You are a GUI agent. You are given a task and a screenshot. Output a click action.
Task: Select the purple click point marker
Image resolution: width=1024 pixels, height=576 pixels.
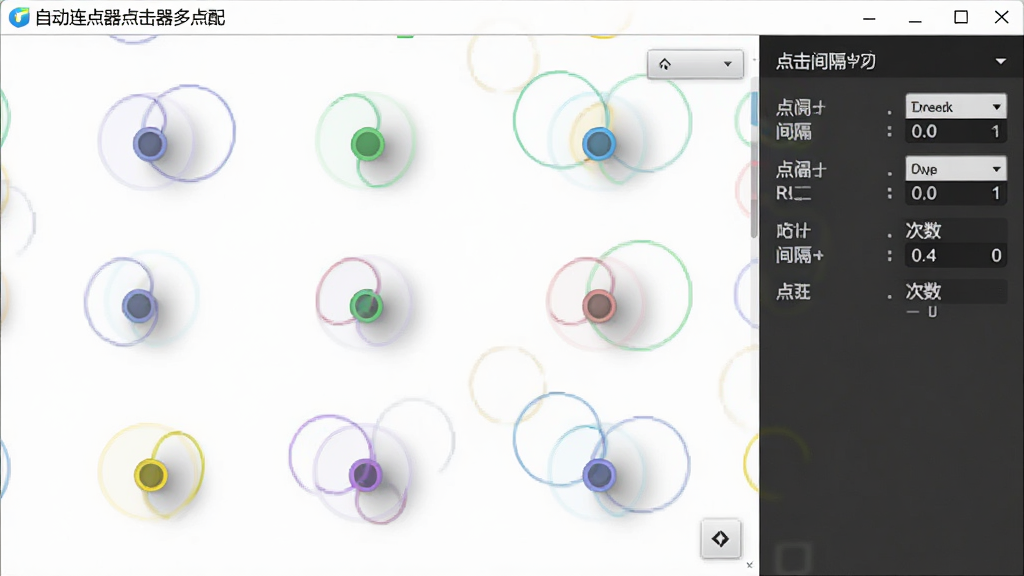(365, 475)
